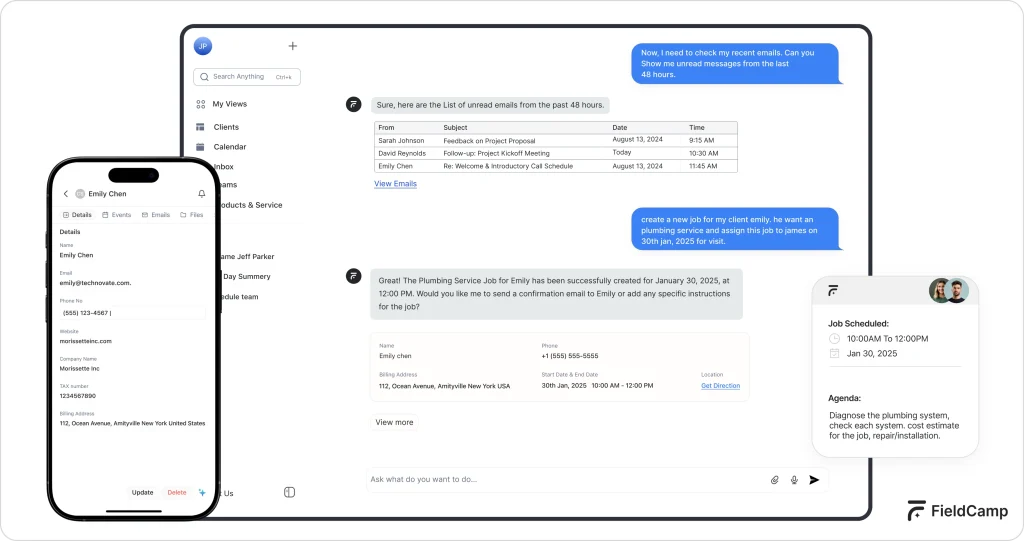Switch to Files tab on phone

click(192, 215)
